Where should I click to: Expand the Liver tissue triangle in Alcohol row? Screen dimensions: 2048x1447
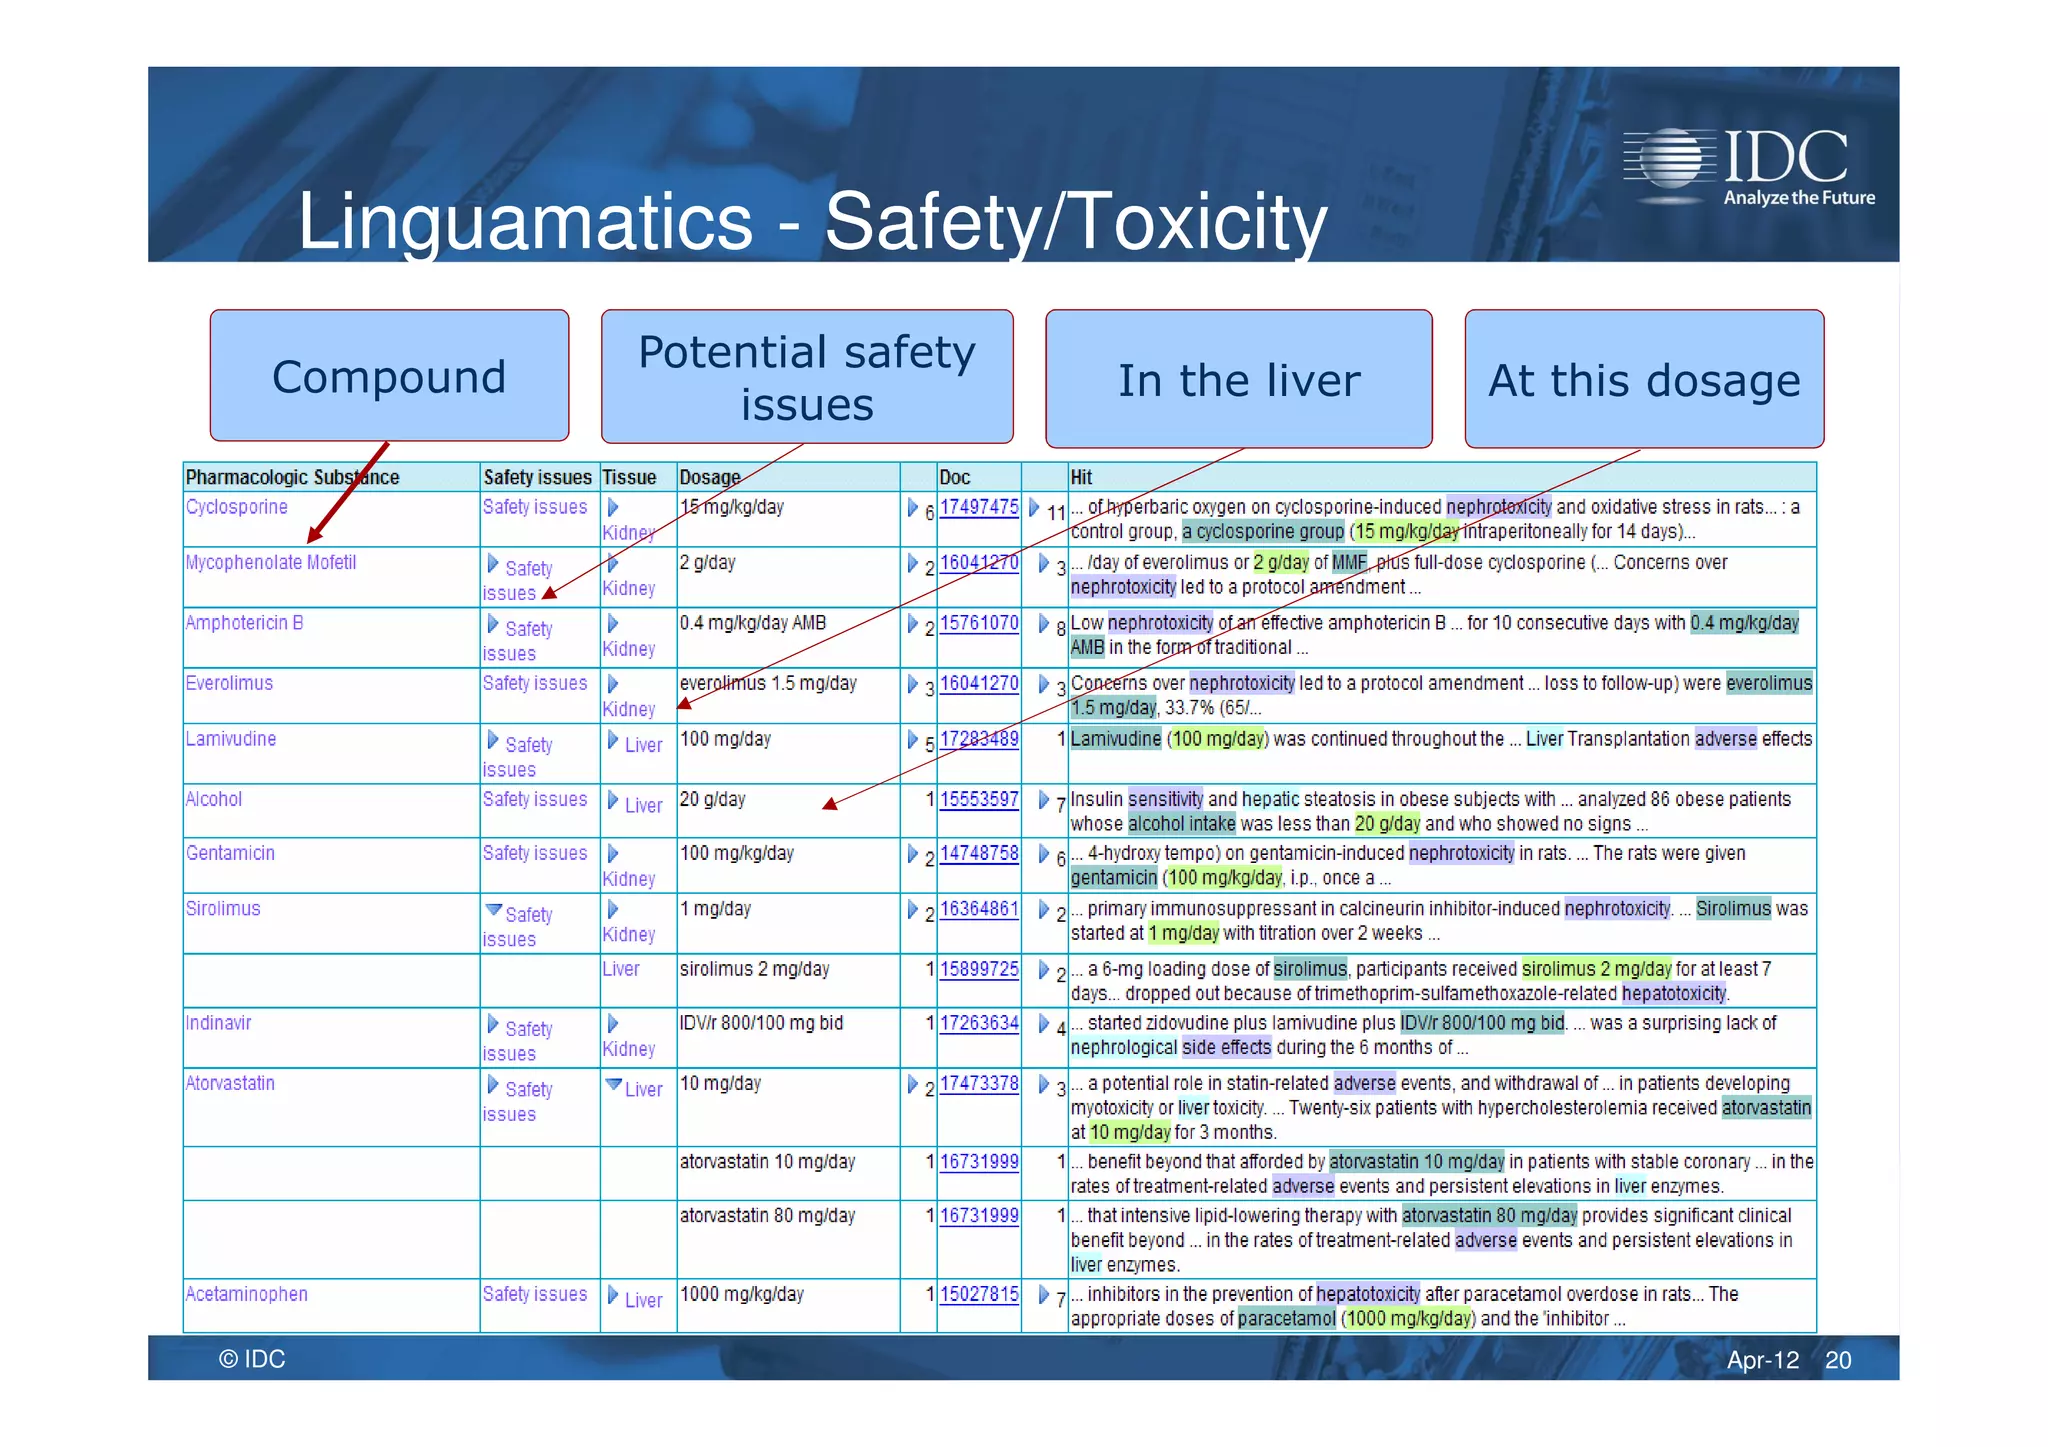click(613, 800)
